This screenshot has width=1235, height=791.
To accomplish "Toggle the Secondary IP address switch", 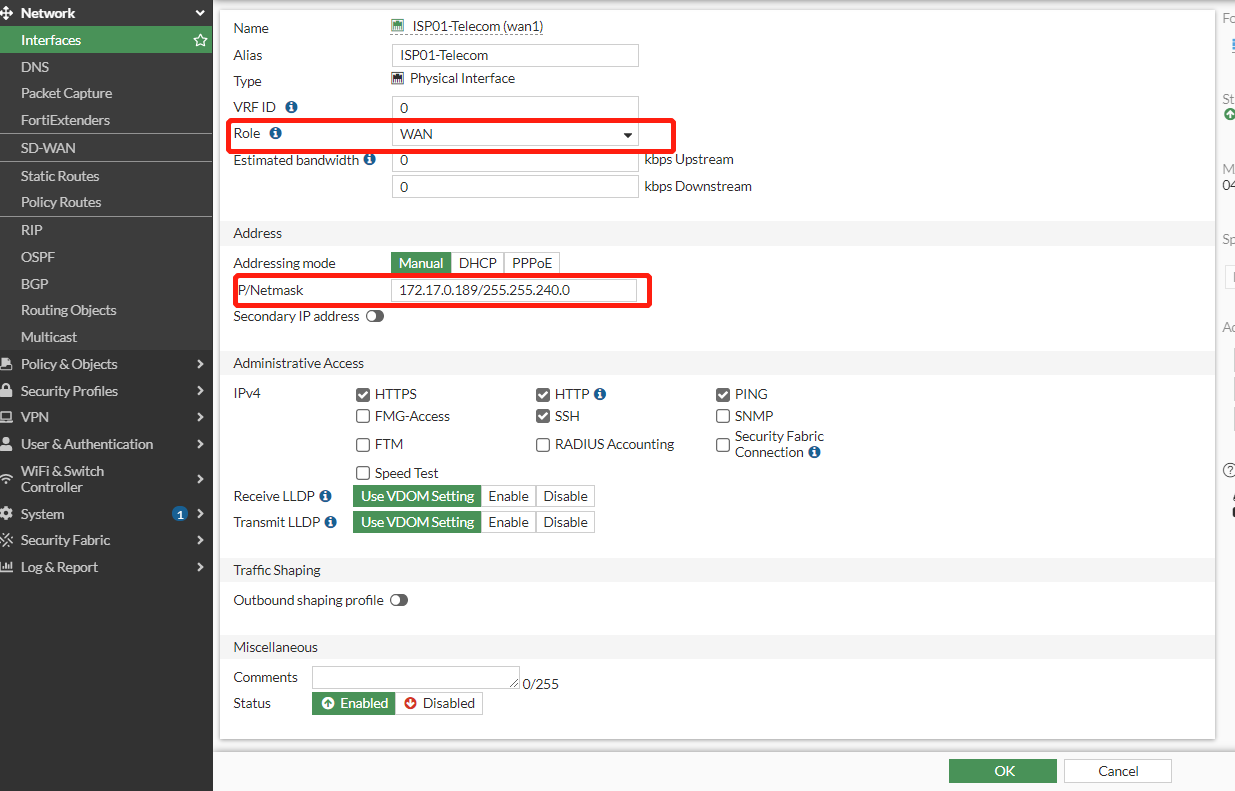I will point(375,315).
